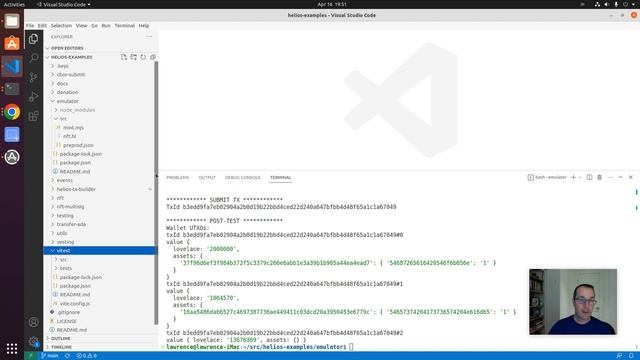
Task: Switch to the PROBLEMS tab
Action: (178, 178)
